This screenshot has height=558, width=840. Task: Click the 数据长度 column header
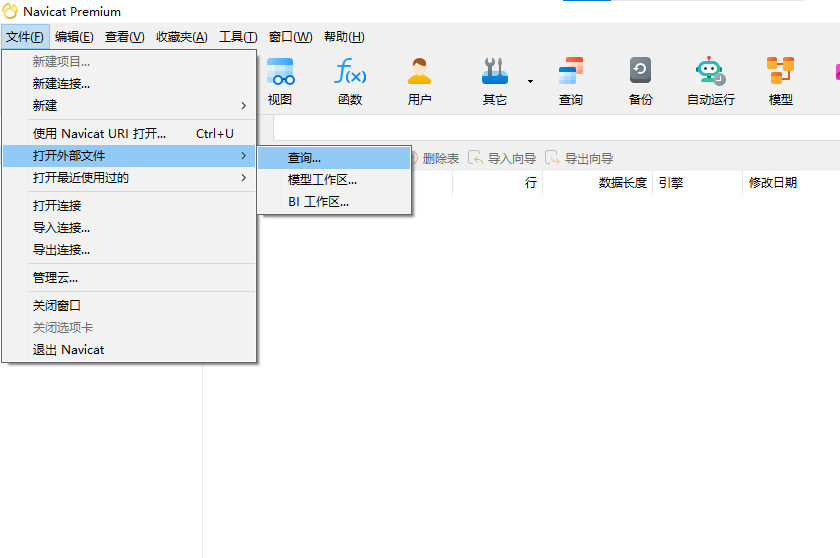point(597,183)
